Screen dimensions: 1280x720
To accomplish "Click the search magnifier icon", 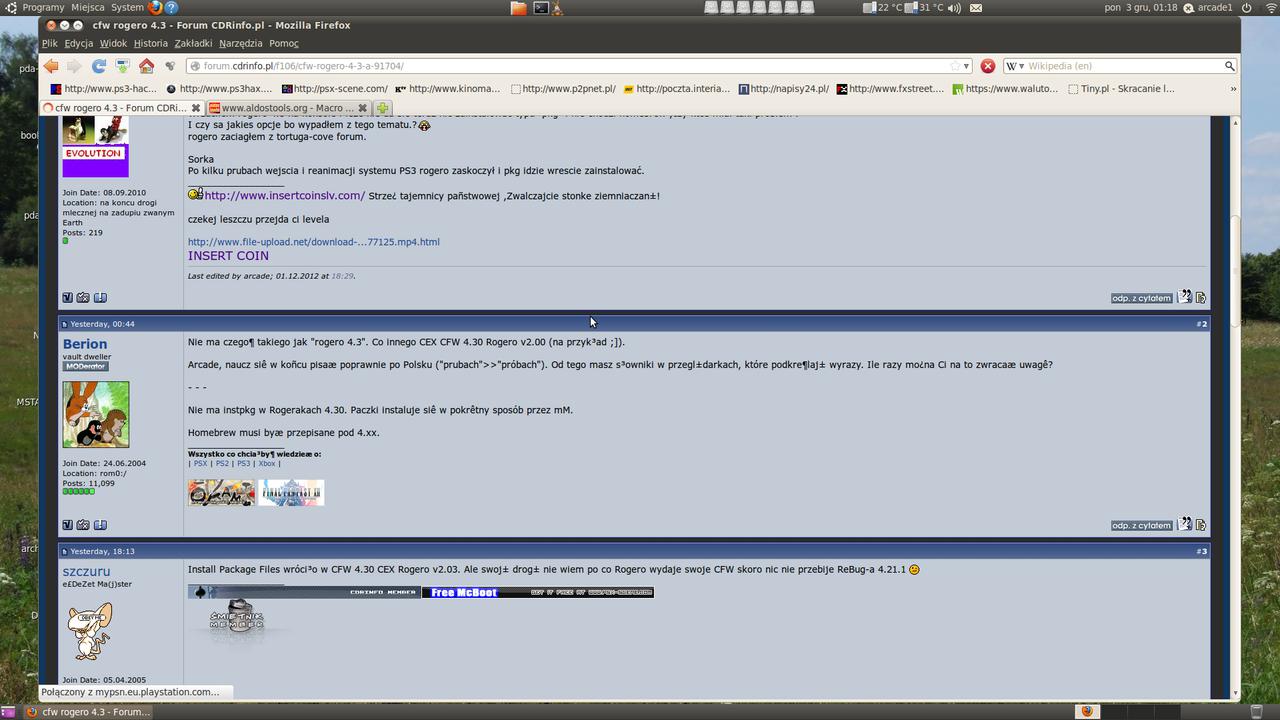I will pos(1229,66).
